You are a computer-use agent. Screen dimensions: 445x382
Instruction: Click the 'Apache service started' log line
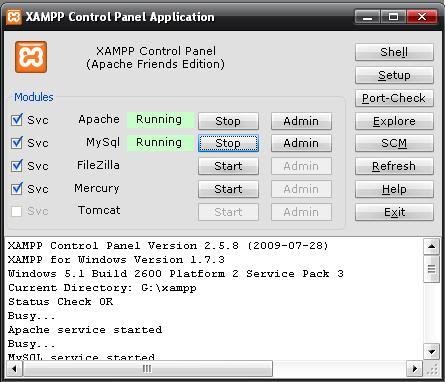click(85, 330)
